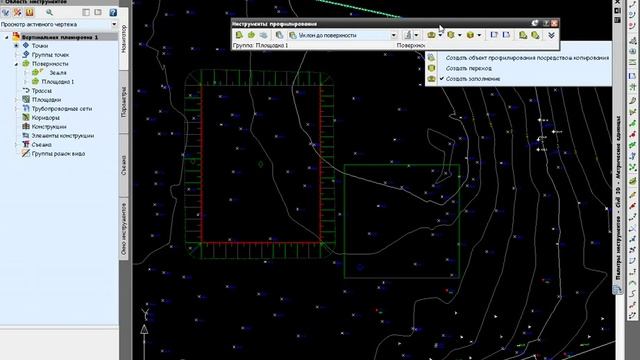The image size is (640, 360).
Task: Collapse the 'Вертикальная планировка 1' tree node
Action: [7, 37]
